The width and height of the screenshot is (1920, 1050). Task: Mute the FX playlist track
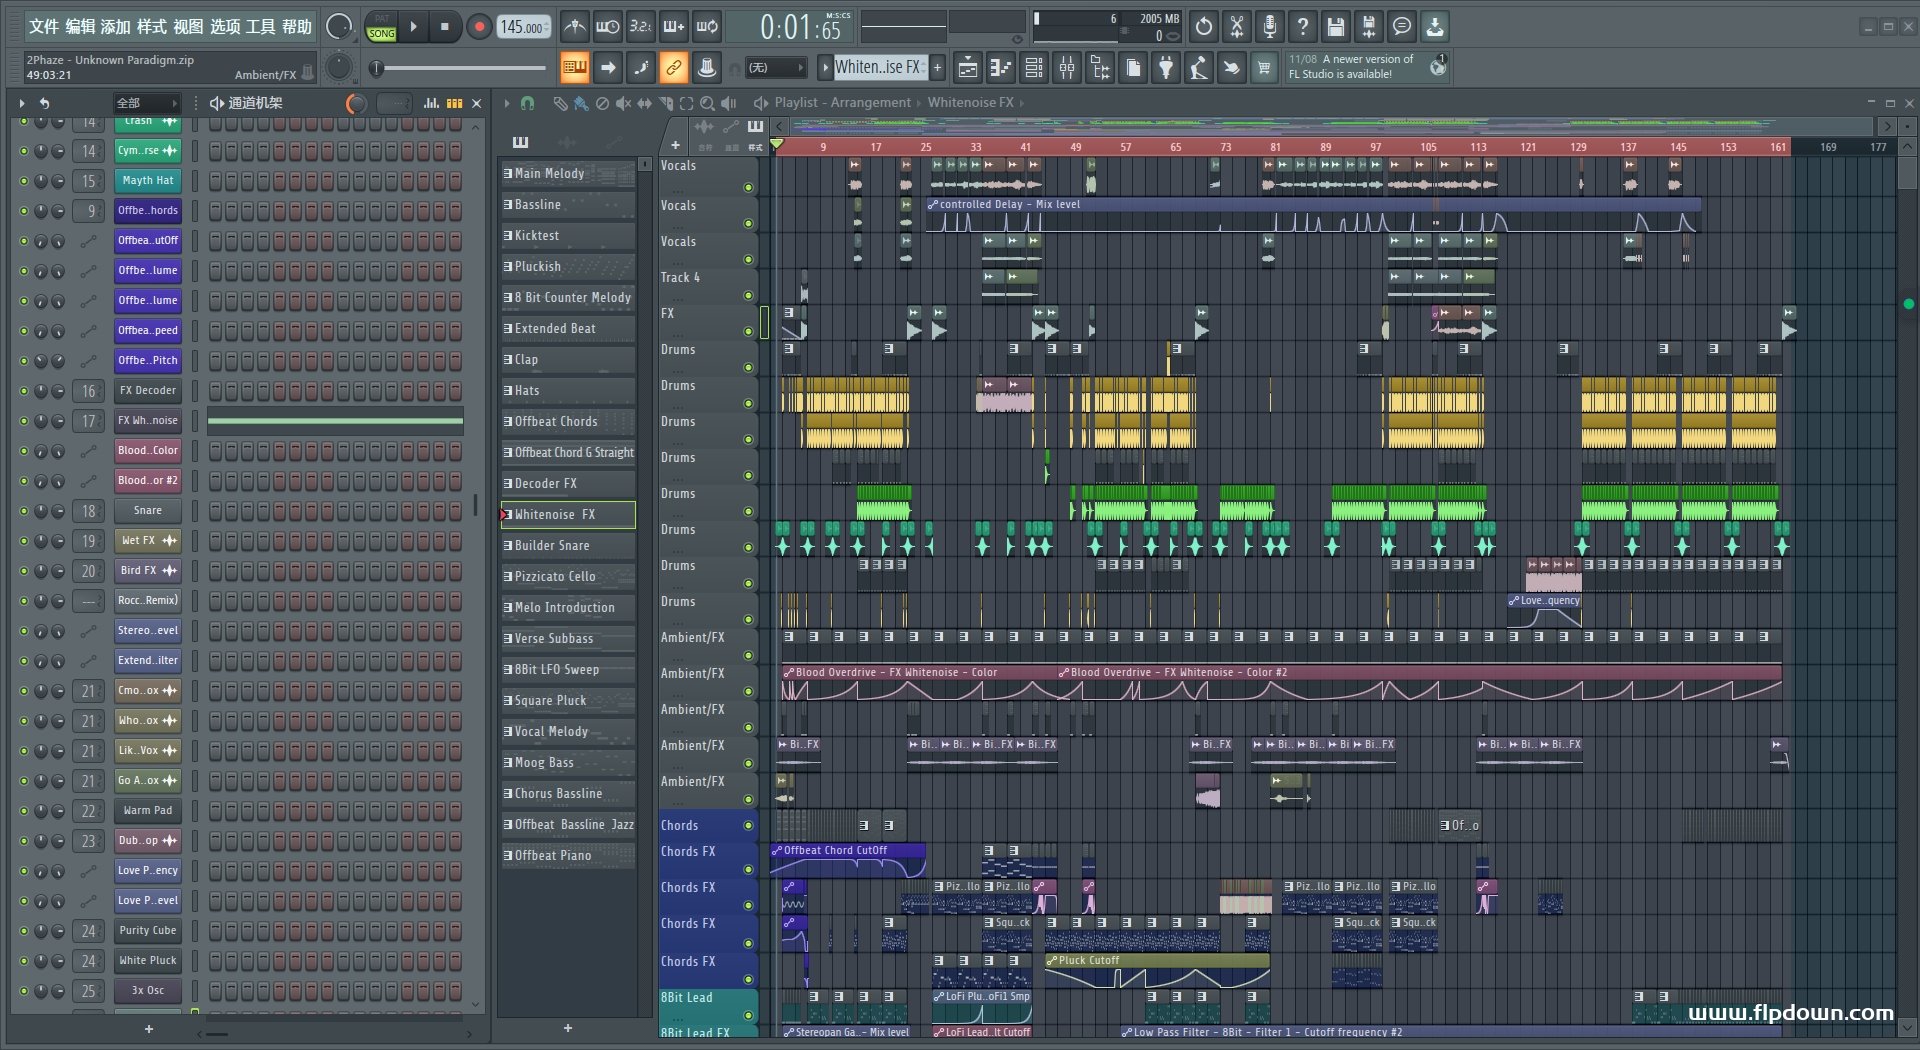748,331
